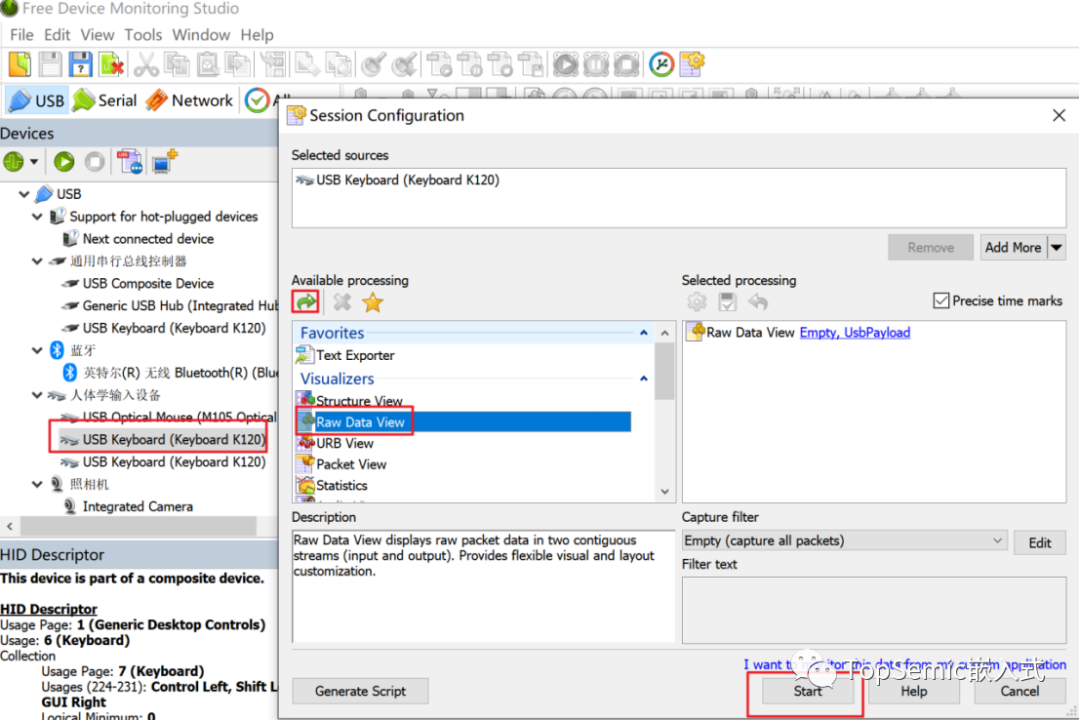Click the Copy icon in main toolbar
This screenshot has height=720, width=1080.
177,65
